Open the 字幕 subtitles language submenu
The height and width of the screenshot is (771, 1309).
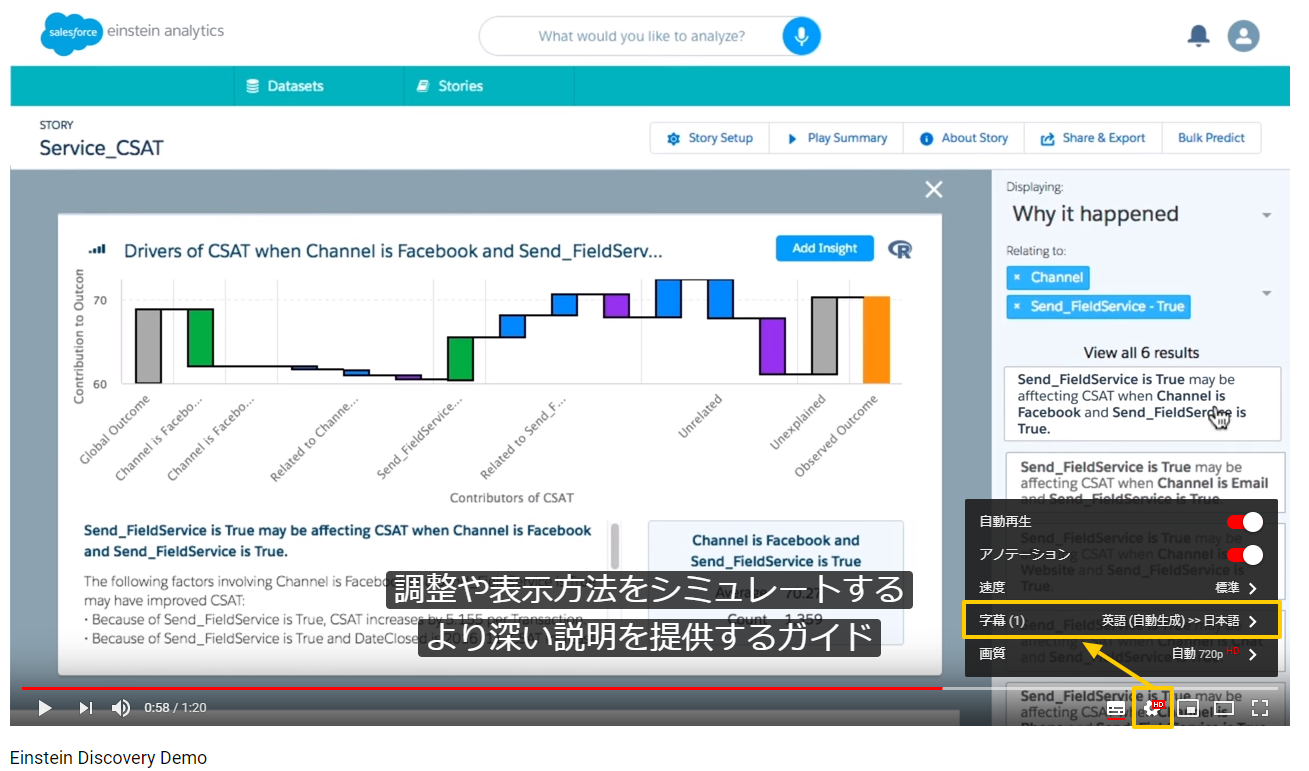click(x=1120, y=621)
